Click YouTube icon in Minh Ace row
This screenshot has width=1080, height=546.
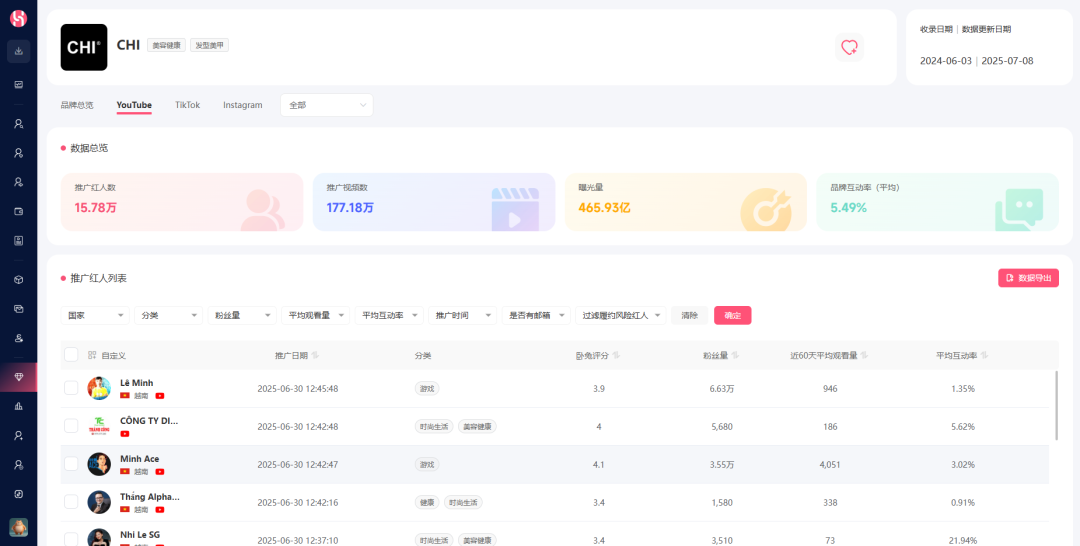tap(160, 472)
